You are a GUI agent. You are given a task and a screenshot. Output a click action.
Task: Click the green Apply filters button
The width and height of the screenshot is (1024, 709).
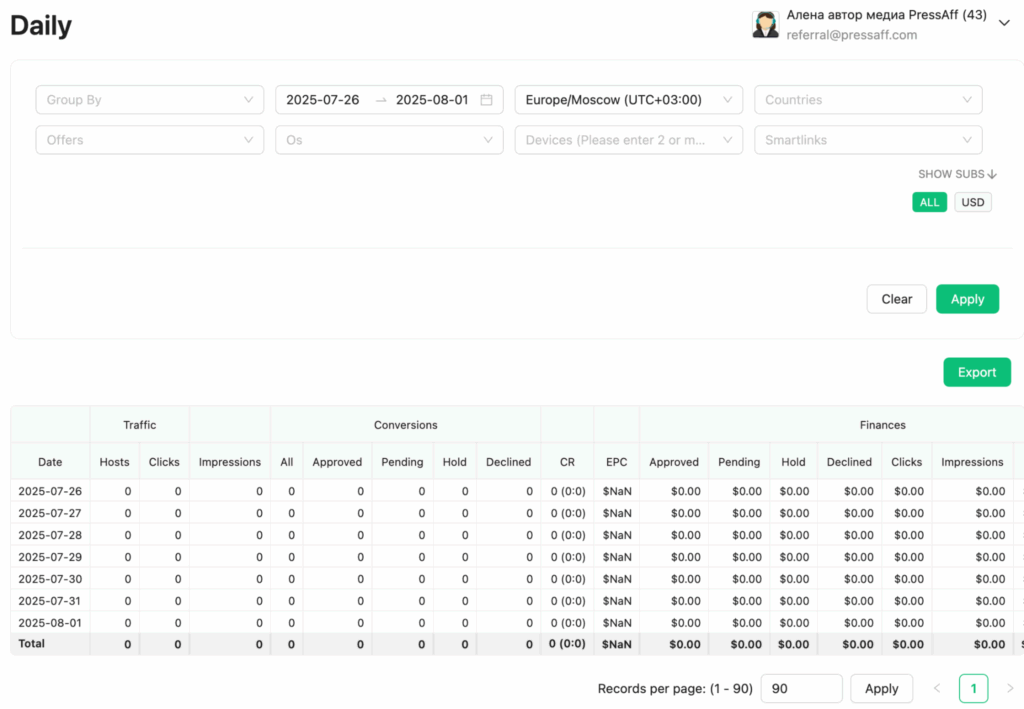tap(967, 299)
